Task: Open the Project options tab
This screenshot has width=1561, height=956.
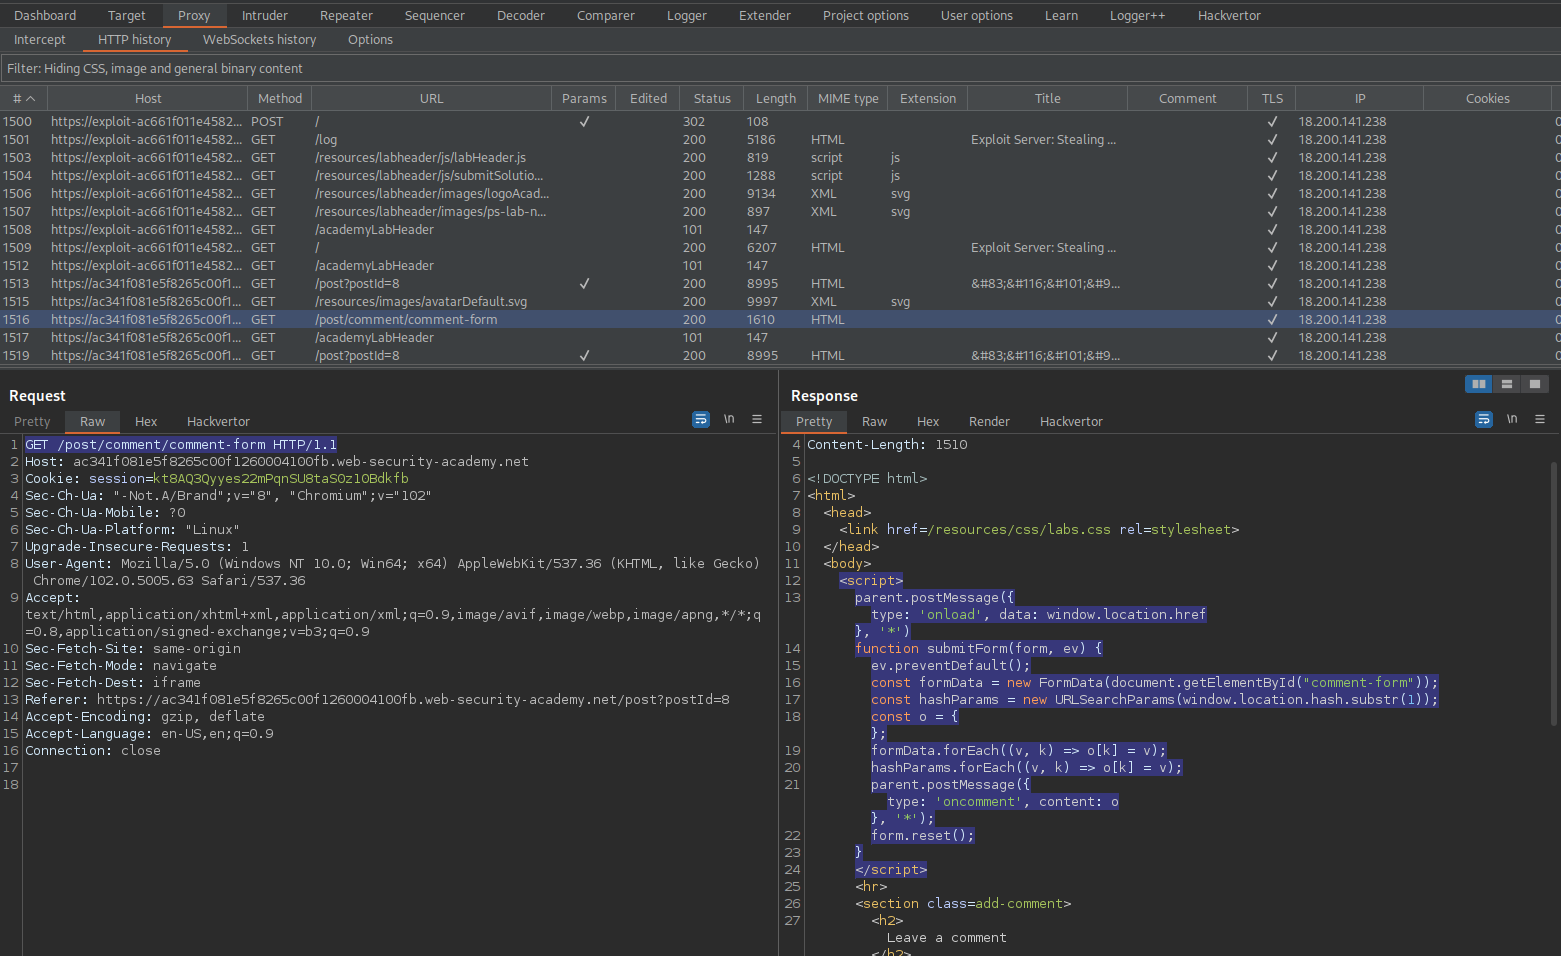Action: tap(865, 15)
